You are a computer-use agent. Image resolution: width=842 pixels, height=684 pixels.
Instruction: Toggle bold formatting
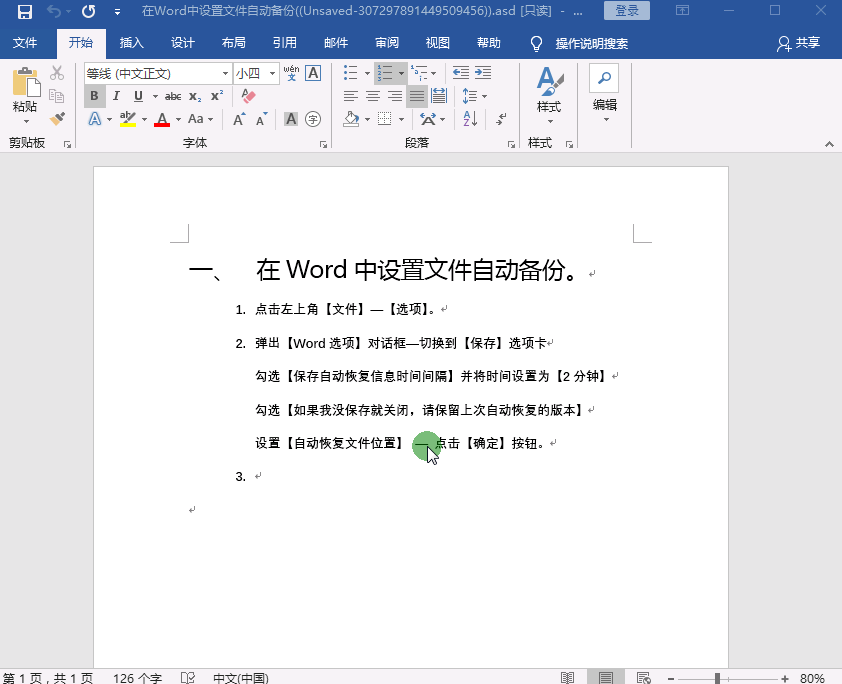coord(93,95)
